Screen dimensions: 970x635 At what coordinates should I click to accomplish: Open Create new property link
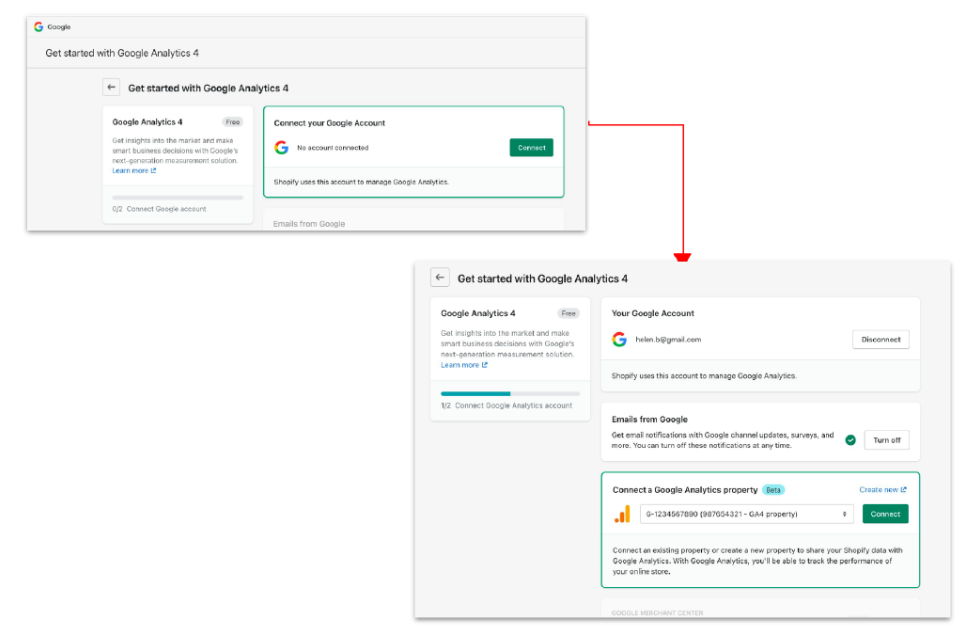coord(883,490)
